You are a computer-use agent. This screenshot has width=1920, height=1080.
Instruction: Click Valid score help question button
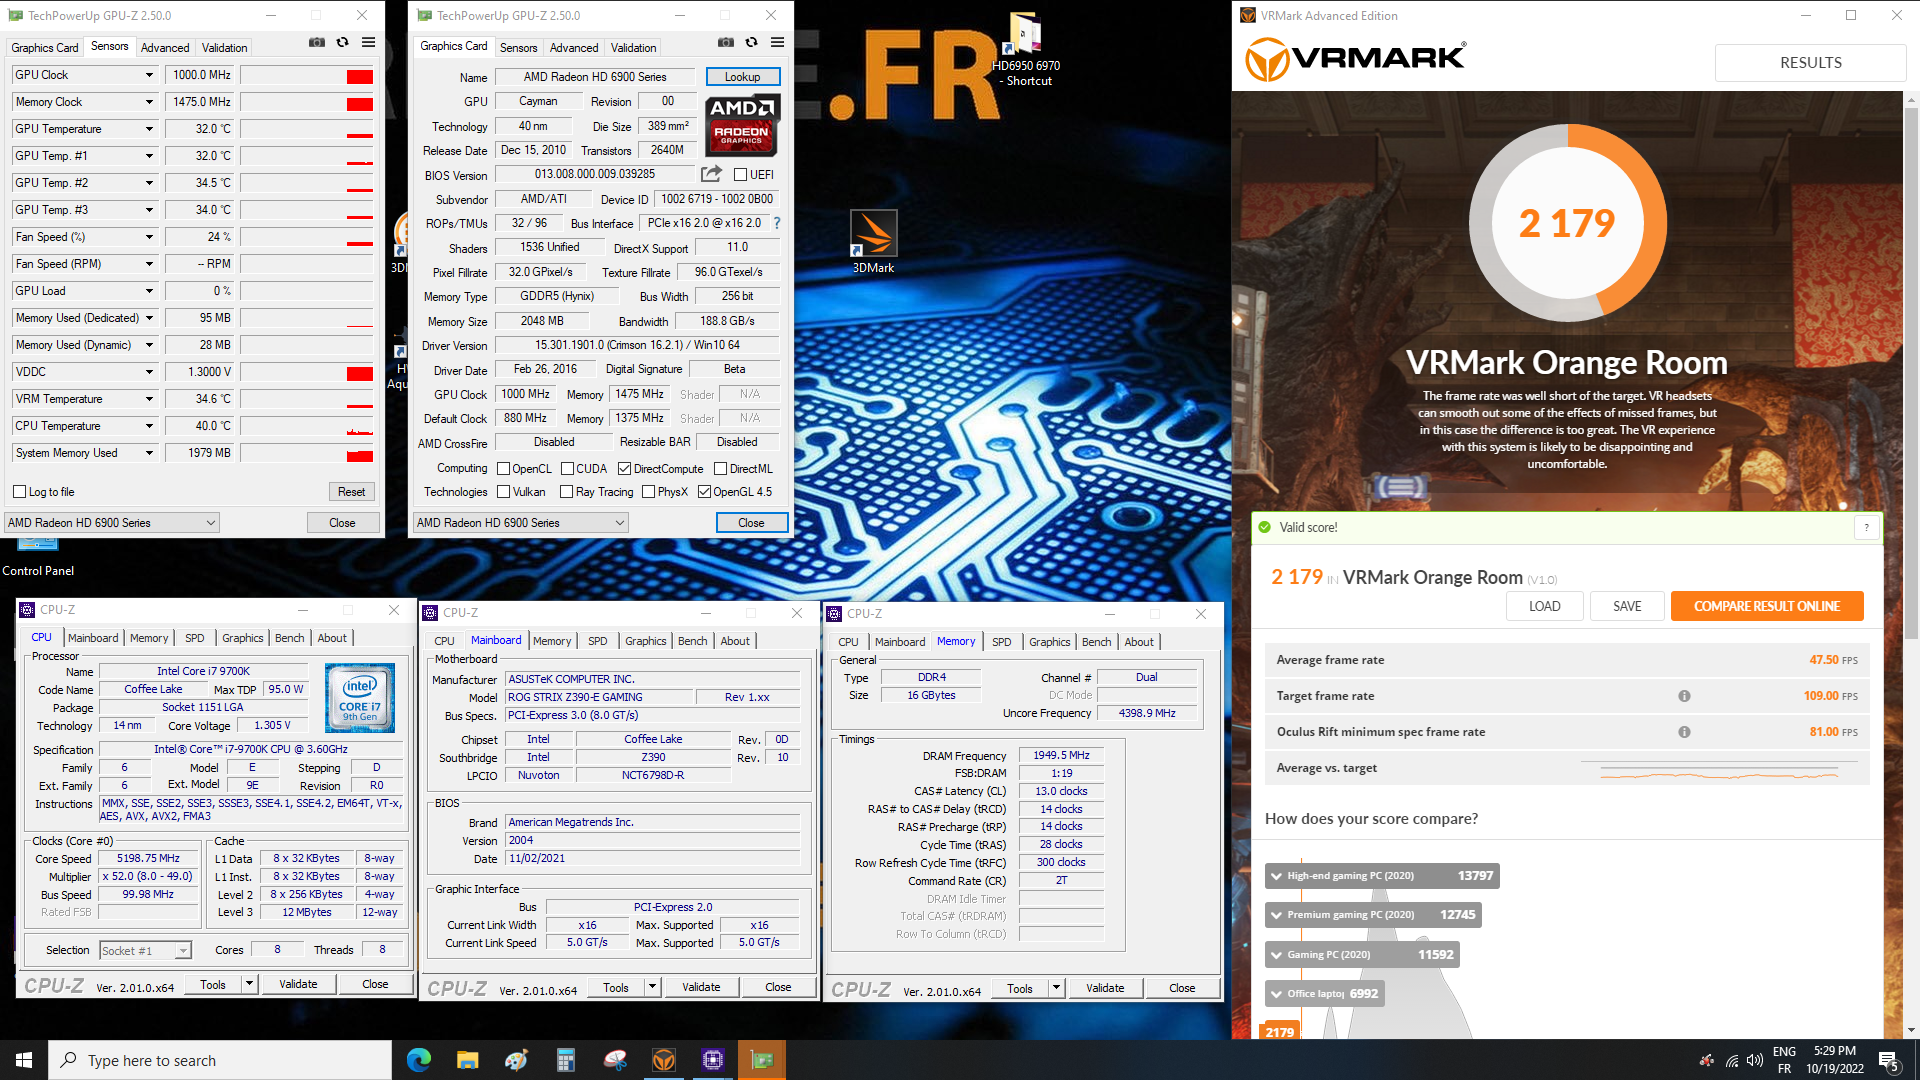click(x=1866, y=527)
